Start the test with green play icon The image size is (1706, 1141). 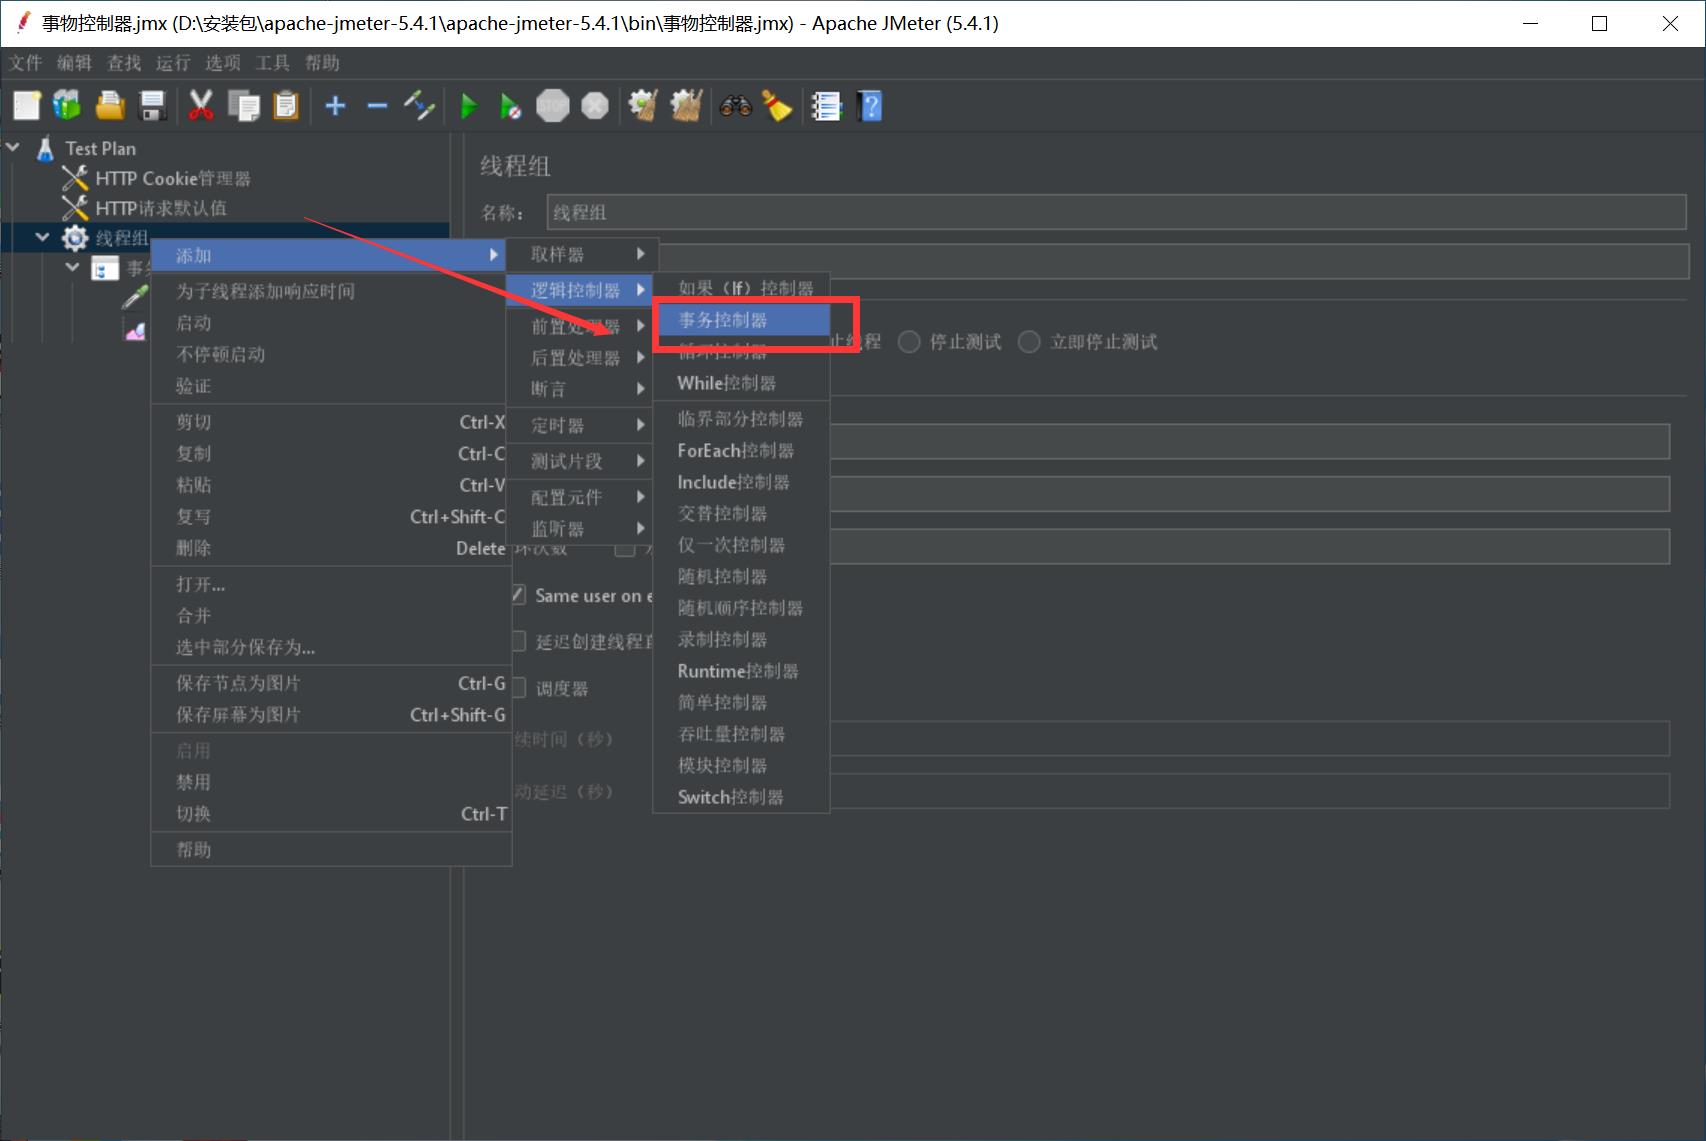click(x=469, y=105)
